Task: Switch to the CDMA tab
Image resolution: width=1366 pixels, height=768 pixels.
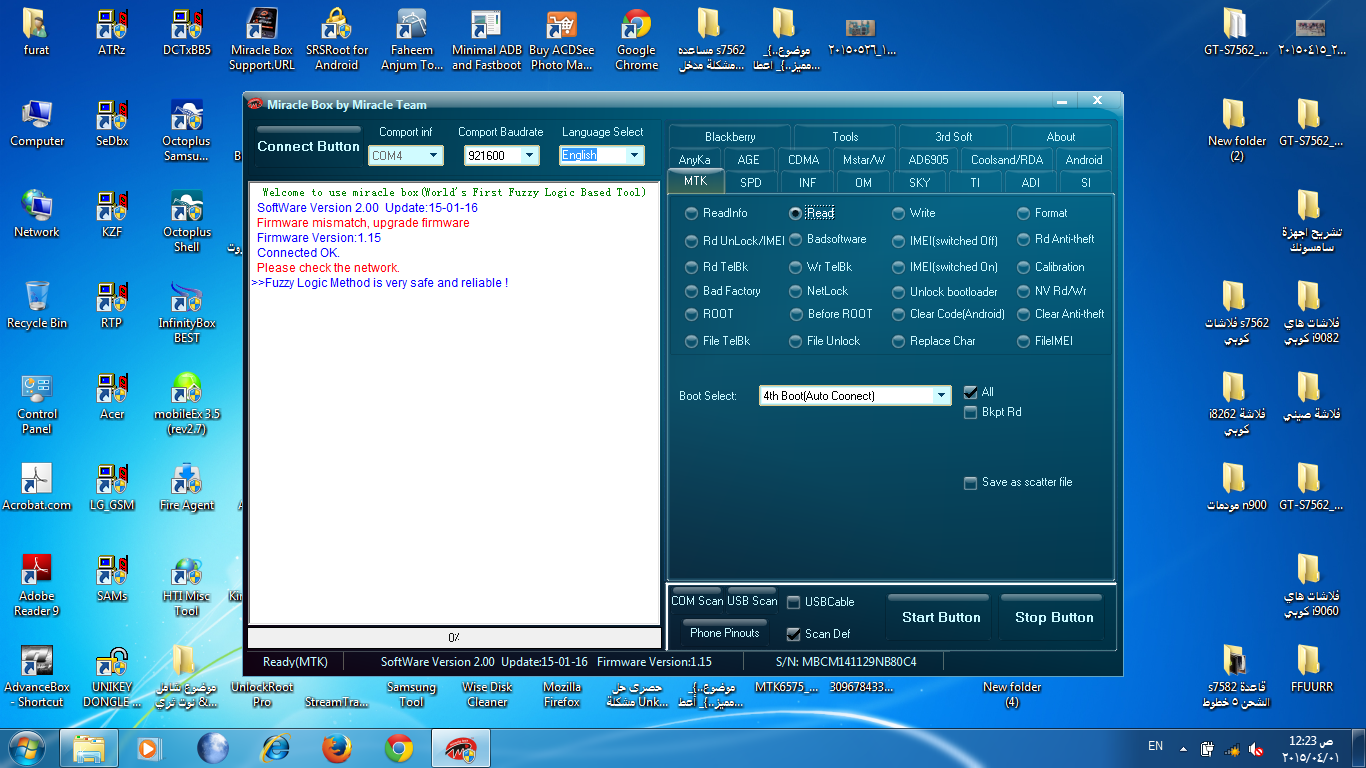Action: point(803,160)
